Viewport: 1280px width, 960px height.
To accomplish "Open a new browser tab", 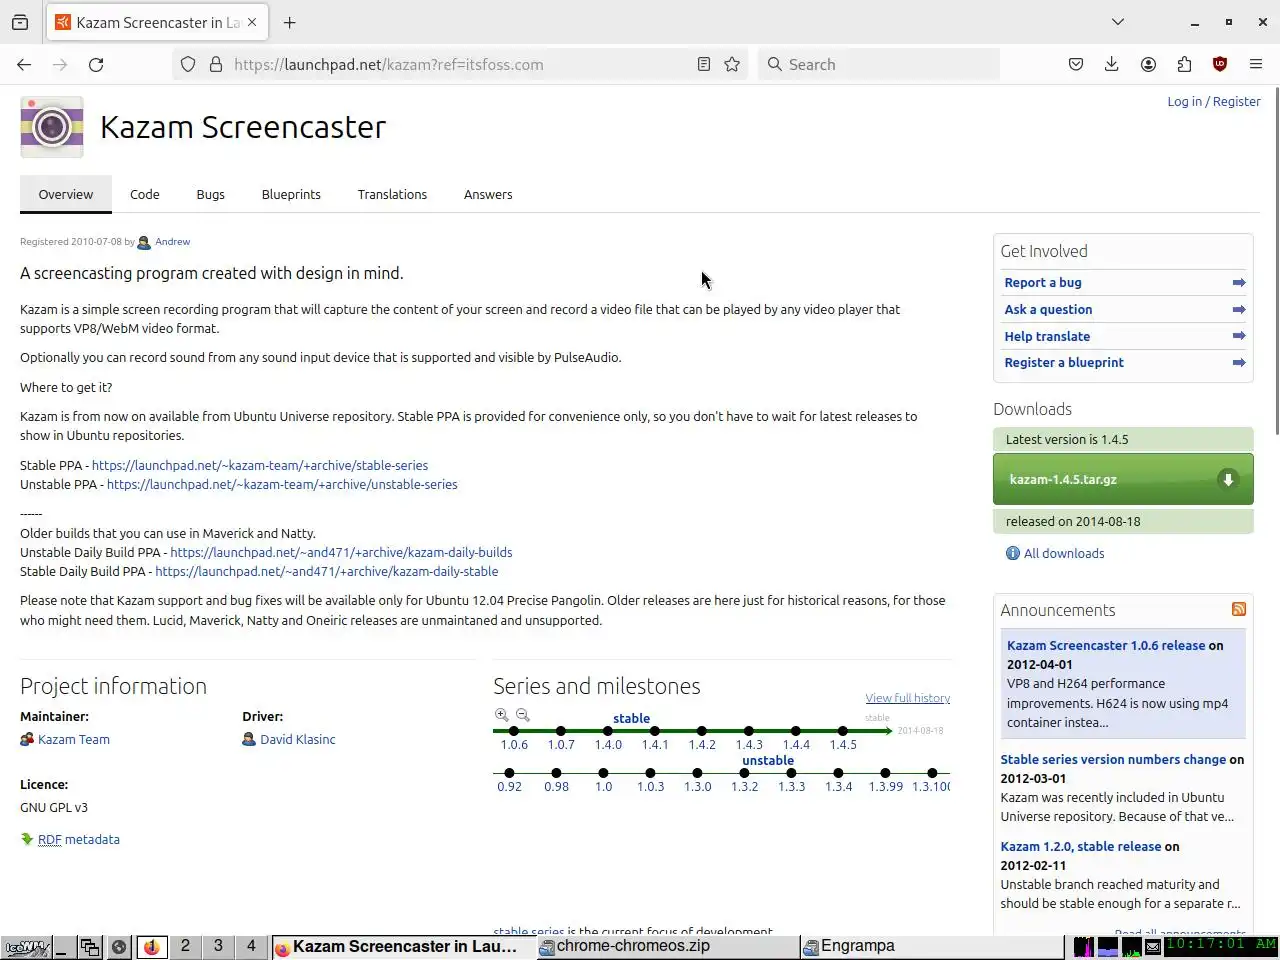I will 289,22.
